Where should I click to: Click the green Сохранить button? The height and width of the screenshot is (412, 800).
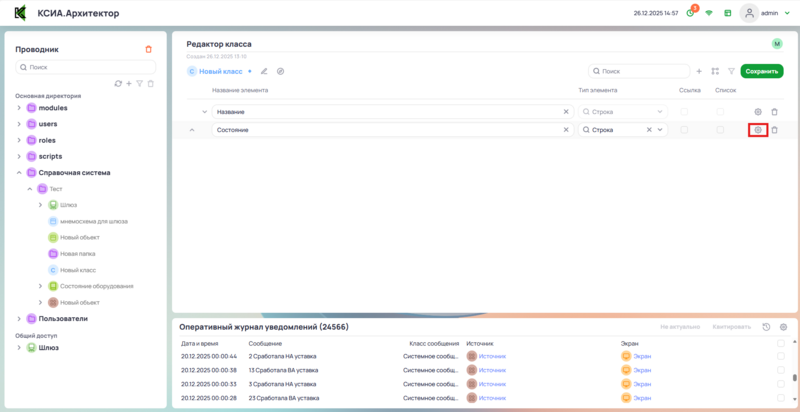point(761,71)
